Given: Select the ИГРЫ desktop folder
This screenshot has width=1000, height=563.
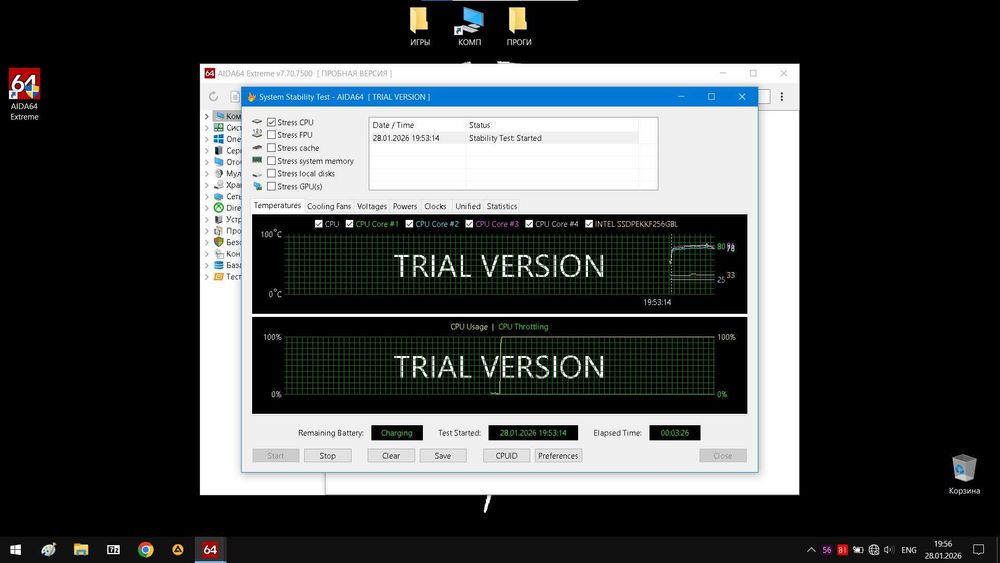Looking at the screenshot, I should point(420,27).
